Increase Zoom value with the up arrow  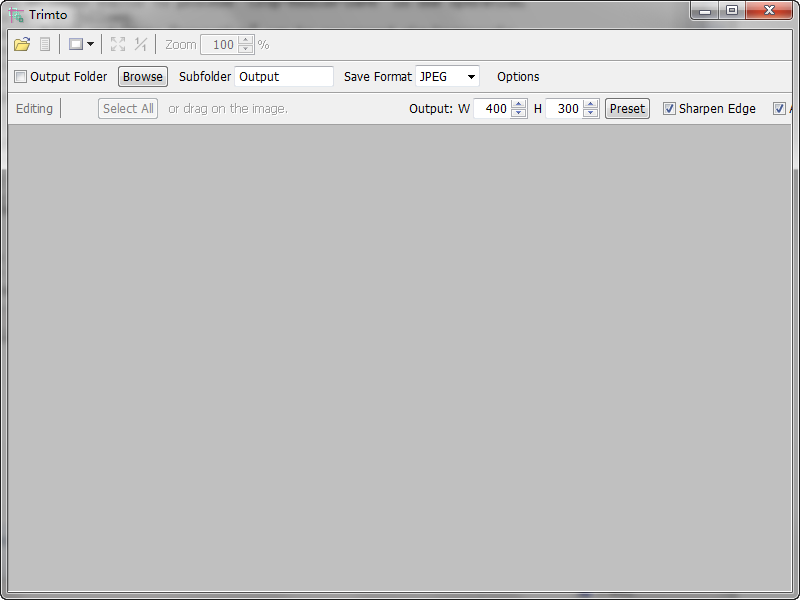coord(245,40)
